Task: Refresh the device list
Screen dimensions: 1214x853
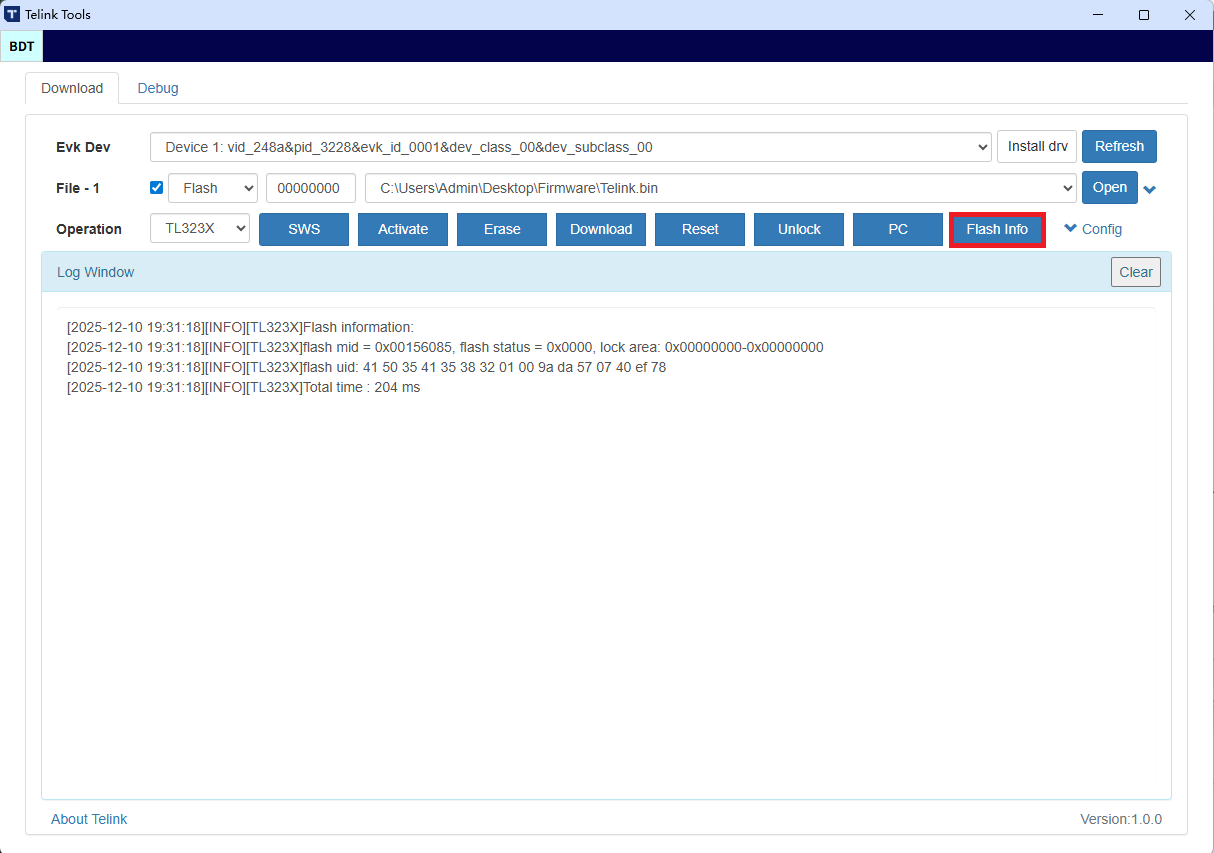Action: click(x=1119, y=146)
